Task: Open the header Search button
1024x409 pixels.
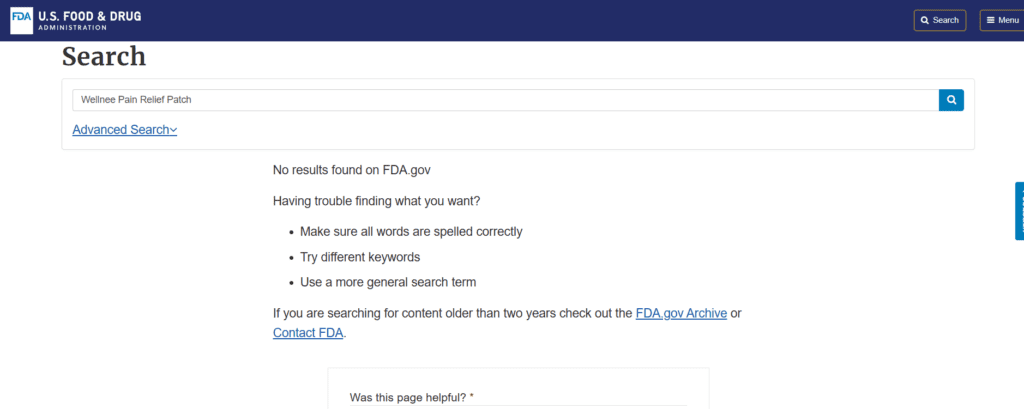Action: (940, 20)
